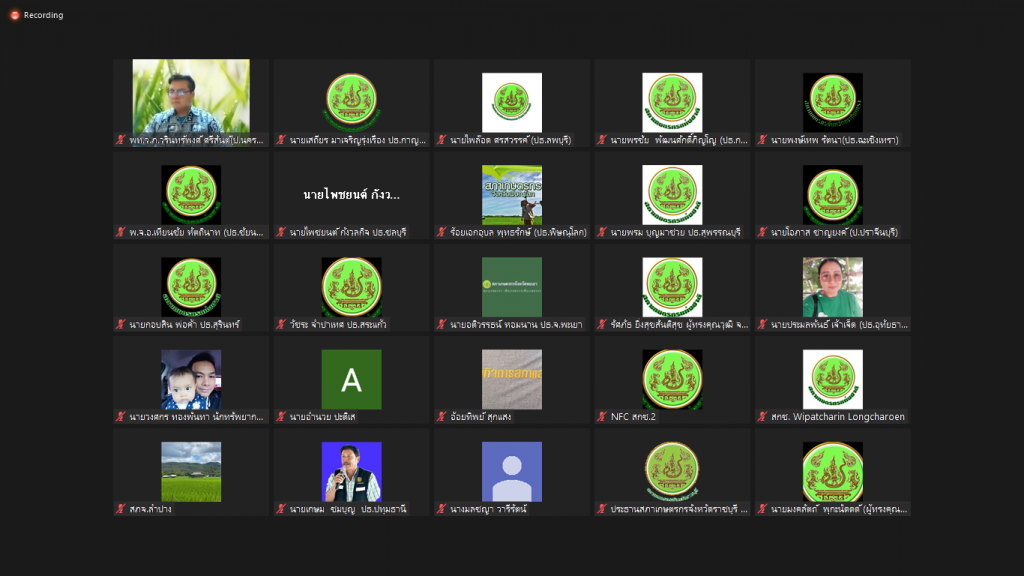Screen dimensions: 1024x576
Task: Select man speaking with microphone on blue avatar
Action: tap(351, 472)
